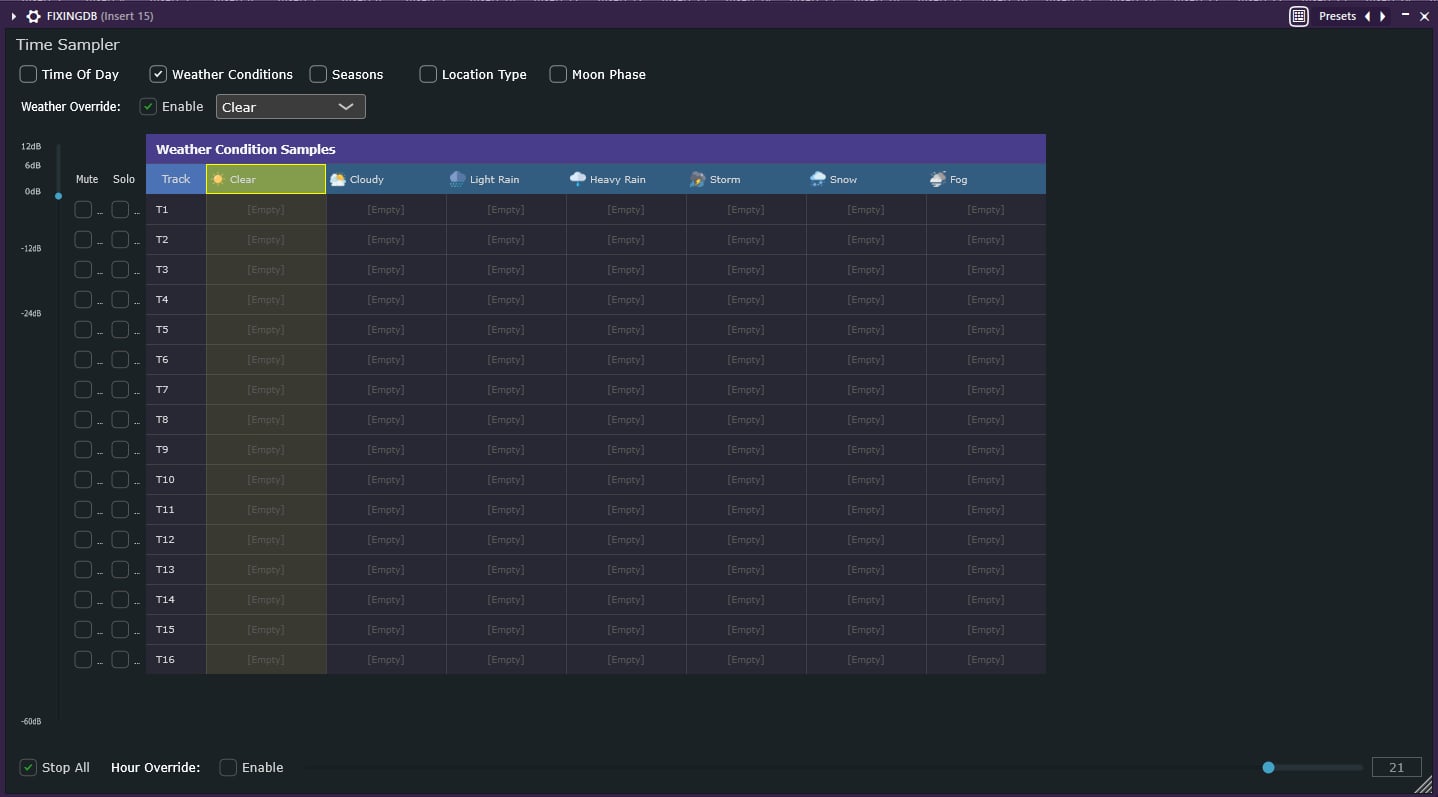1438x797 pixels.
Task: Open the preset browser grid icon
Action: [x=1298, y=16]
